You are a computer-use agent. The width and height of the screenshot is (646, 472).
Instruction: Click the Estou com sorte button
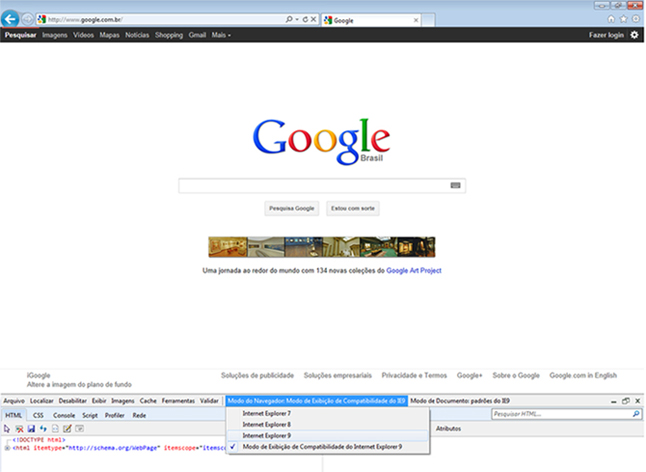pyautogui.click(x=353, y=208)
